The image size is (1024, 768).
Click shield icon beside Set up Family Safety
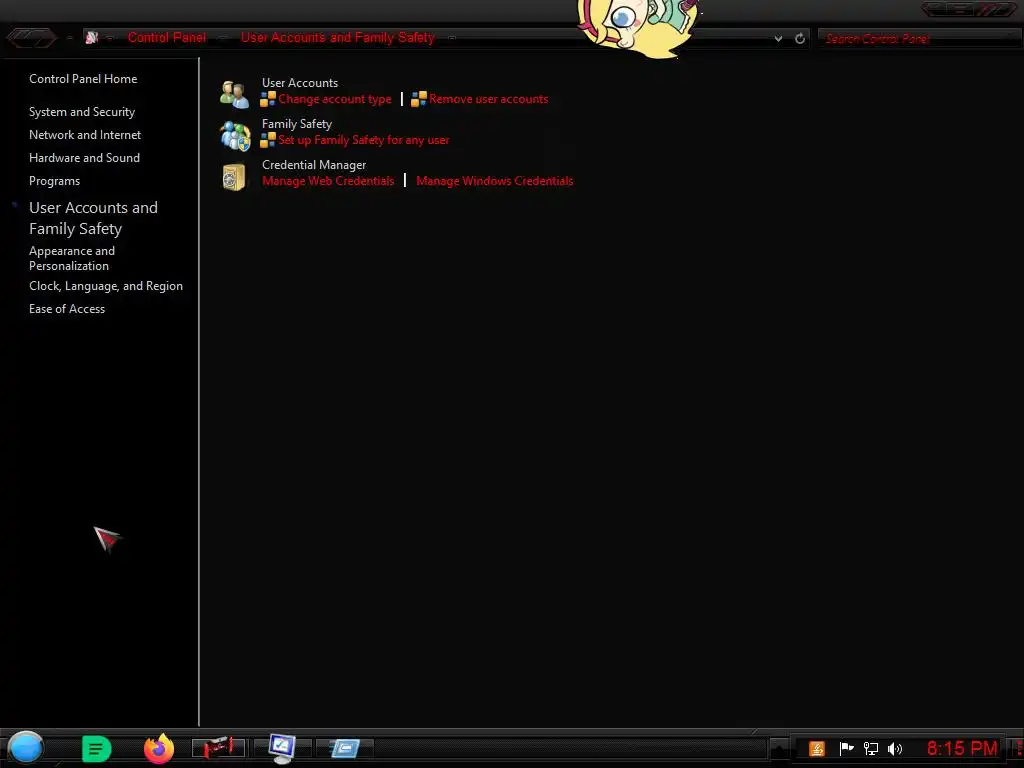[x=268, y=140]
